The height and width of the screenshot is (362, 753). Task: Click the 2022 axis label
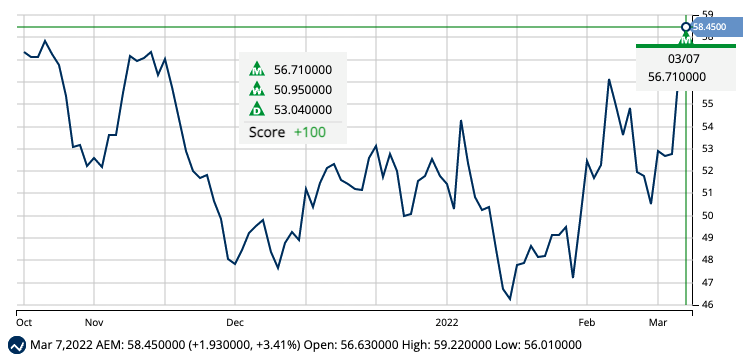(447, 323)
